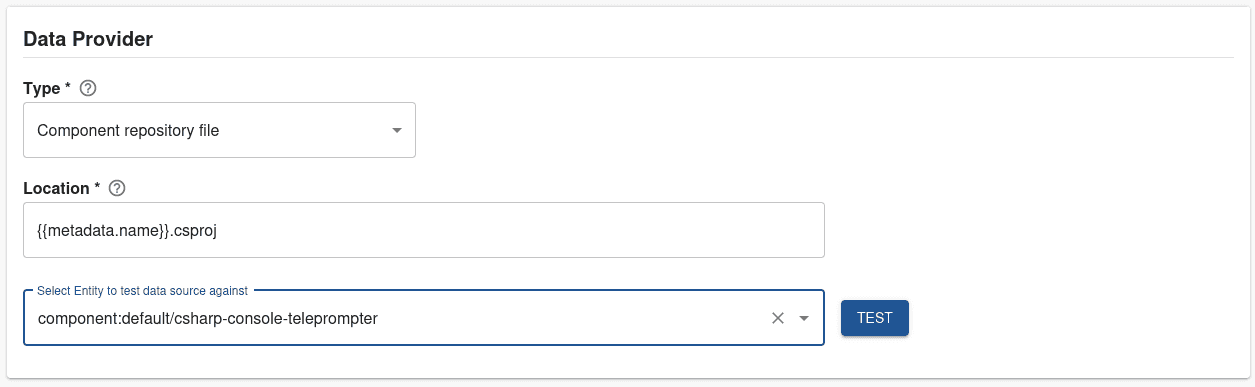
Task: Expand the entity selector dropdown arrow
Action: pyautogui.click(x=803, y=318)
